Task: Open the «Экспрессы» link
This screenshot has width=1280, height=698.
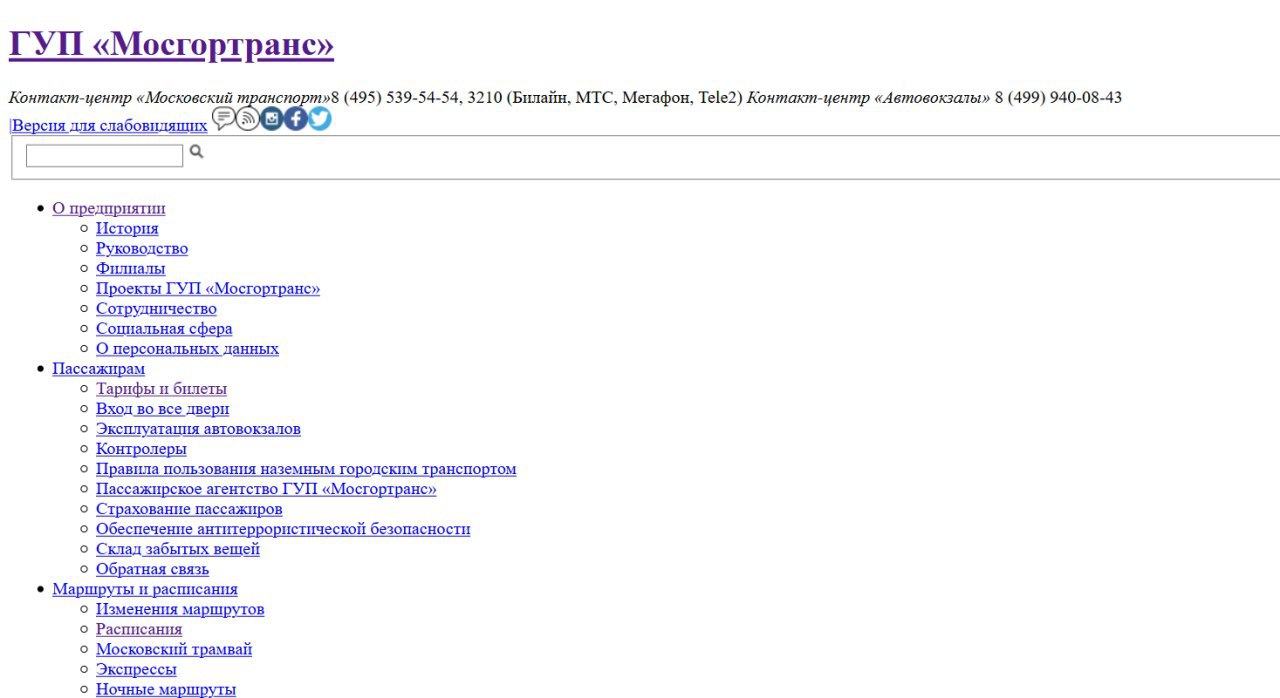Action: point(136,668)
